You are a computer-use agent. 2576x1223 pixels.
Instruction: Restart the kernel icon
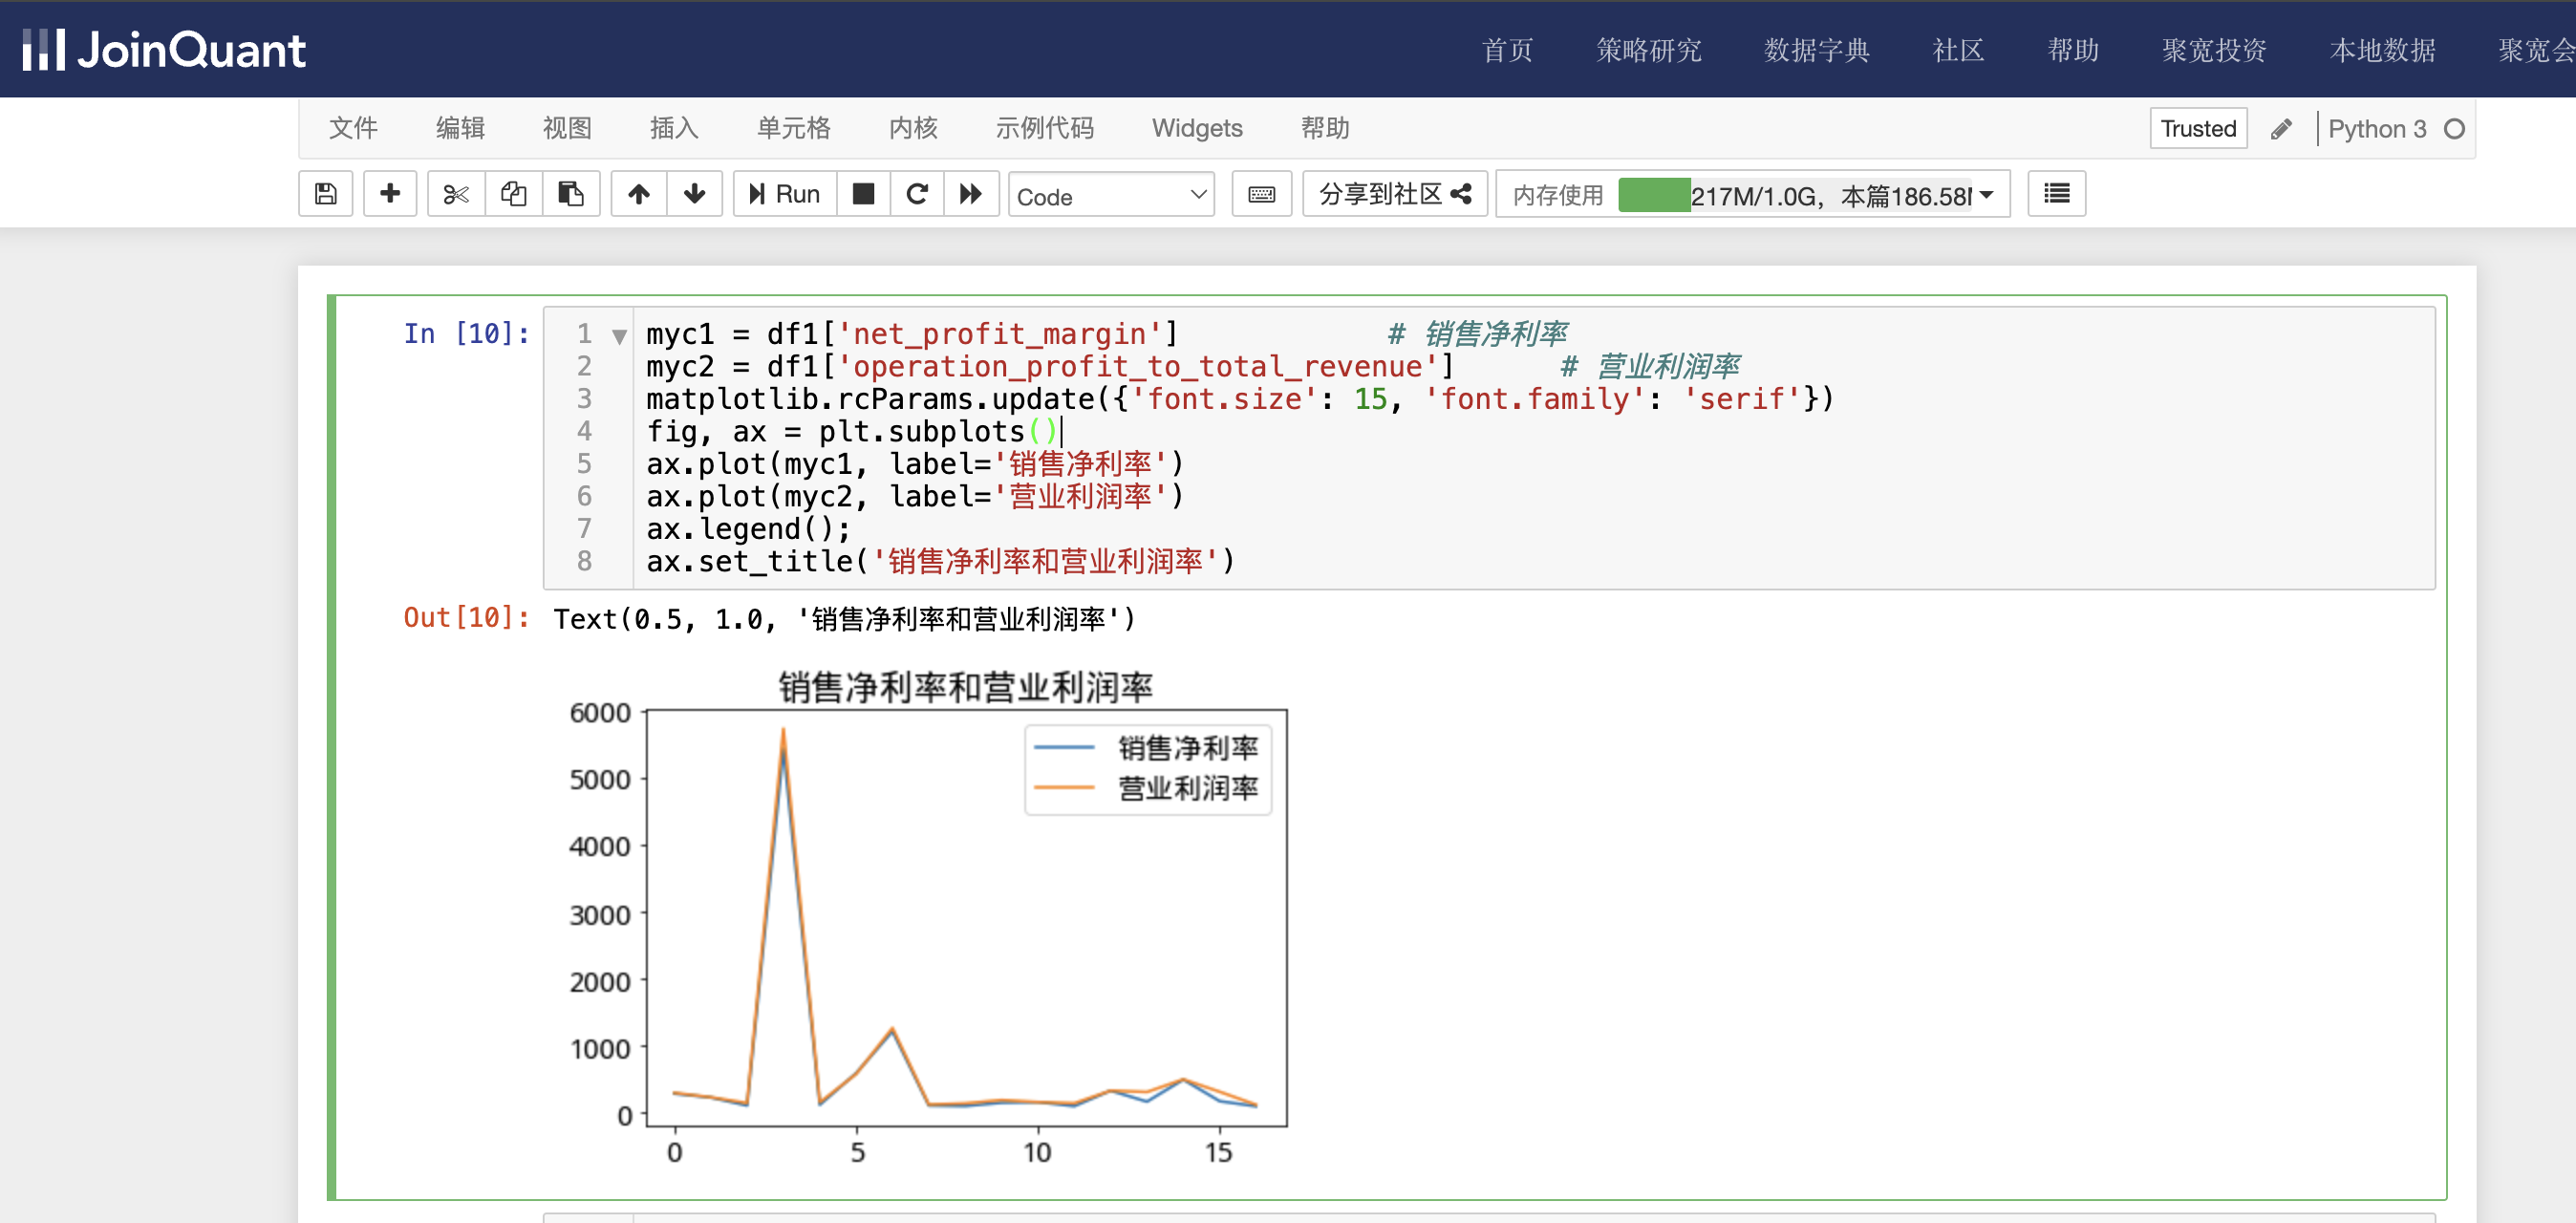917,194
